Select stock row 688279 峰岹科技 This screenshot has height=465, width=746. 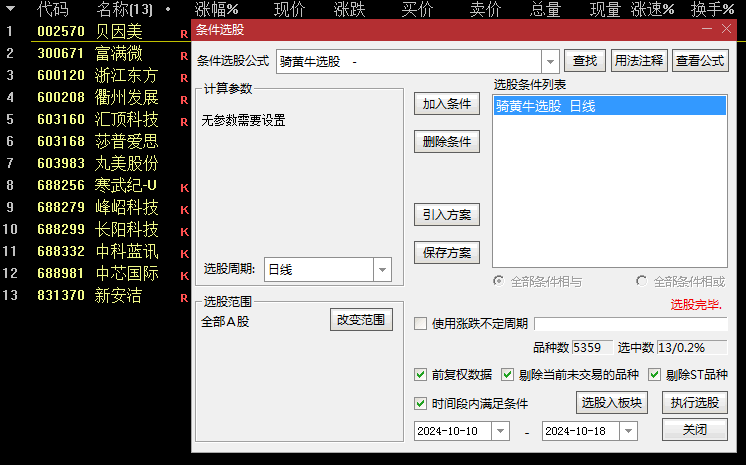pyautogui.click(x=95, y=207)
